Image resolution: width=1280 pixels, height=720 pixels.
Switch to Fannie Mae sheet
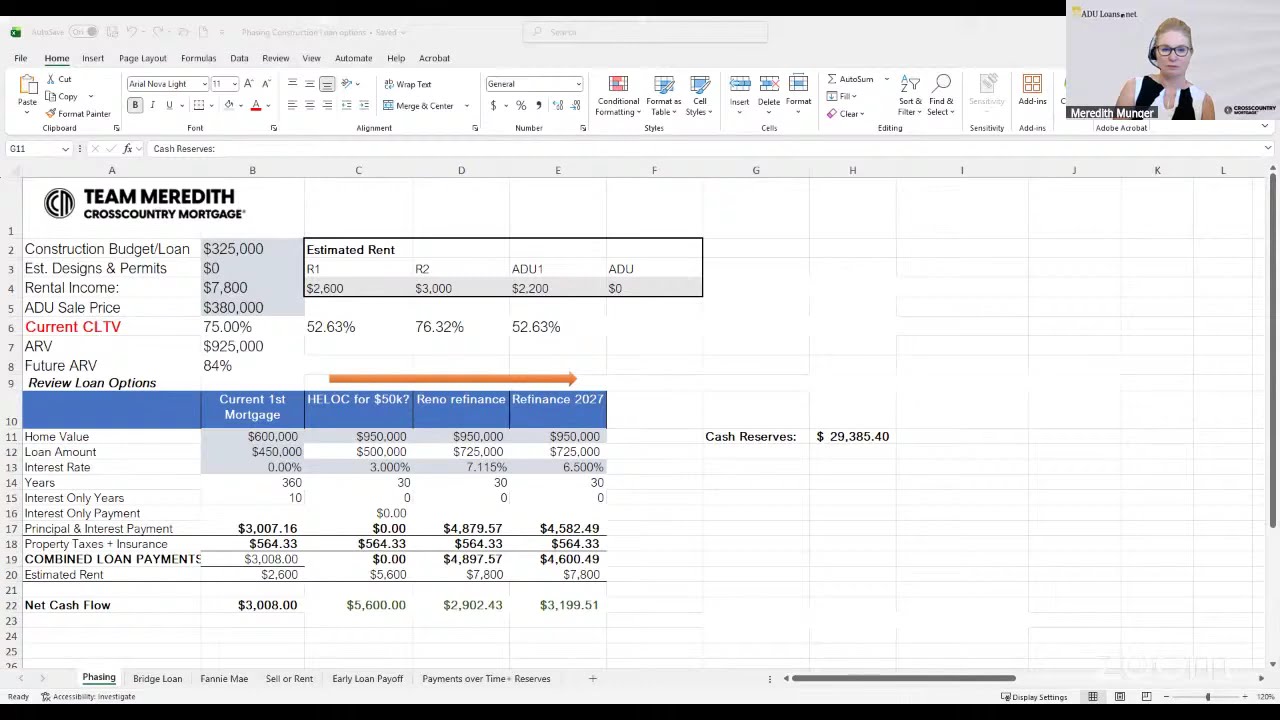(224, 679)
